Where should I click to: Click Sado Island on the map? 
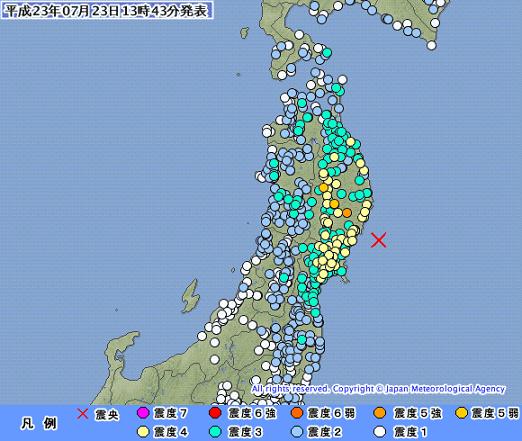point(190,296)
